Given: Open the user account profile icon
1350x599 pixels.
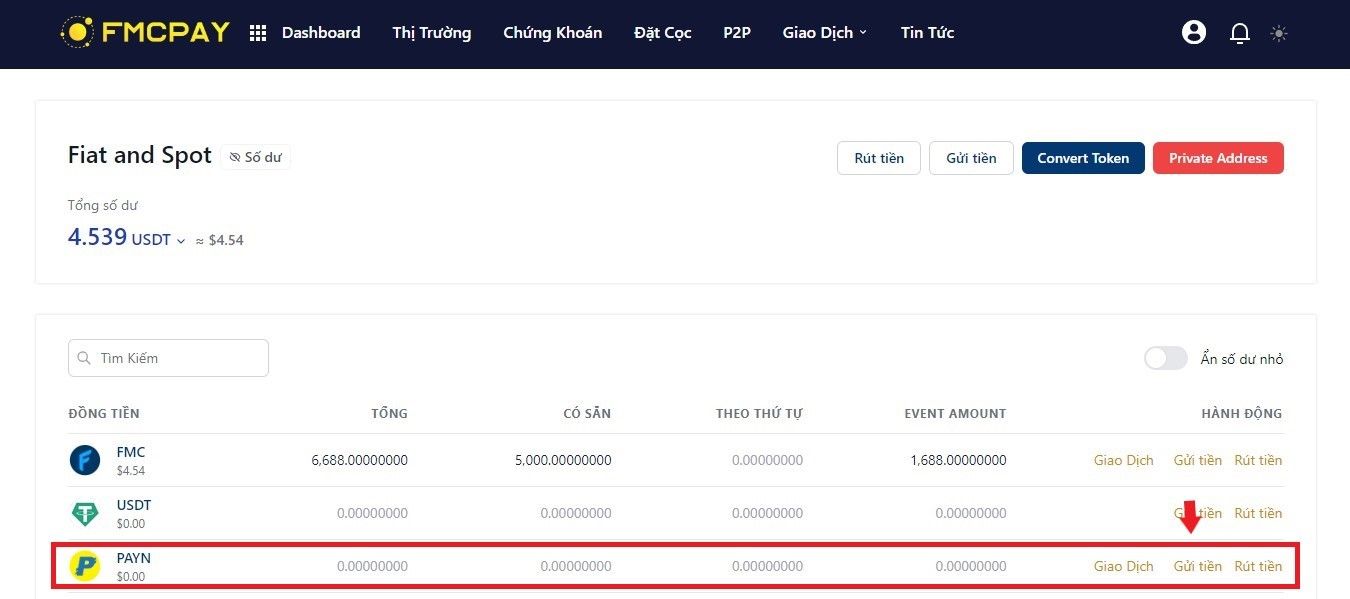Looking at the screenshot, I should point(1194,33).
